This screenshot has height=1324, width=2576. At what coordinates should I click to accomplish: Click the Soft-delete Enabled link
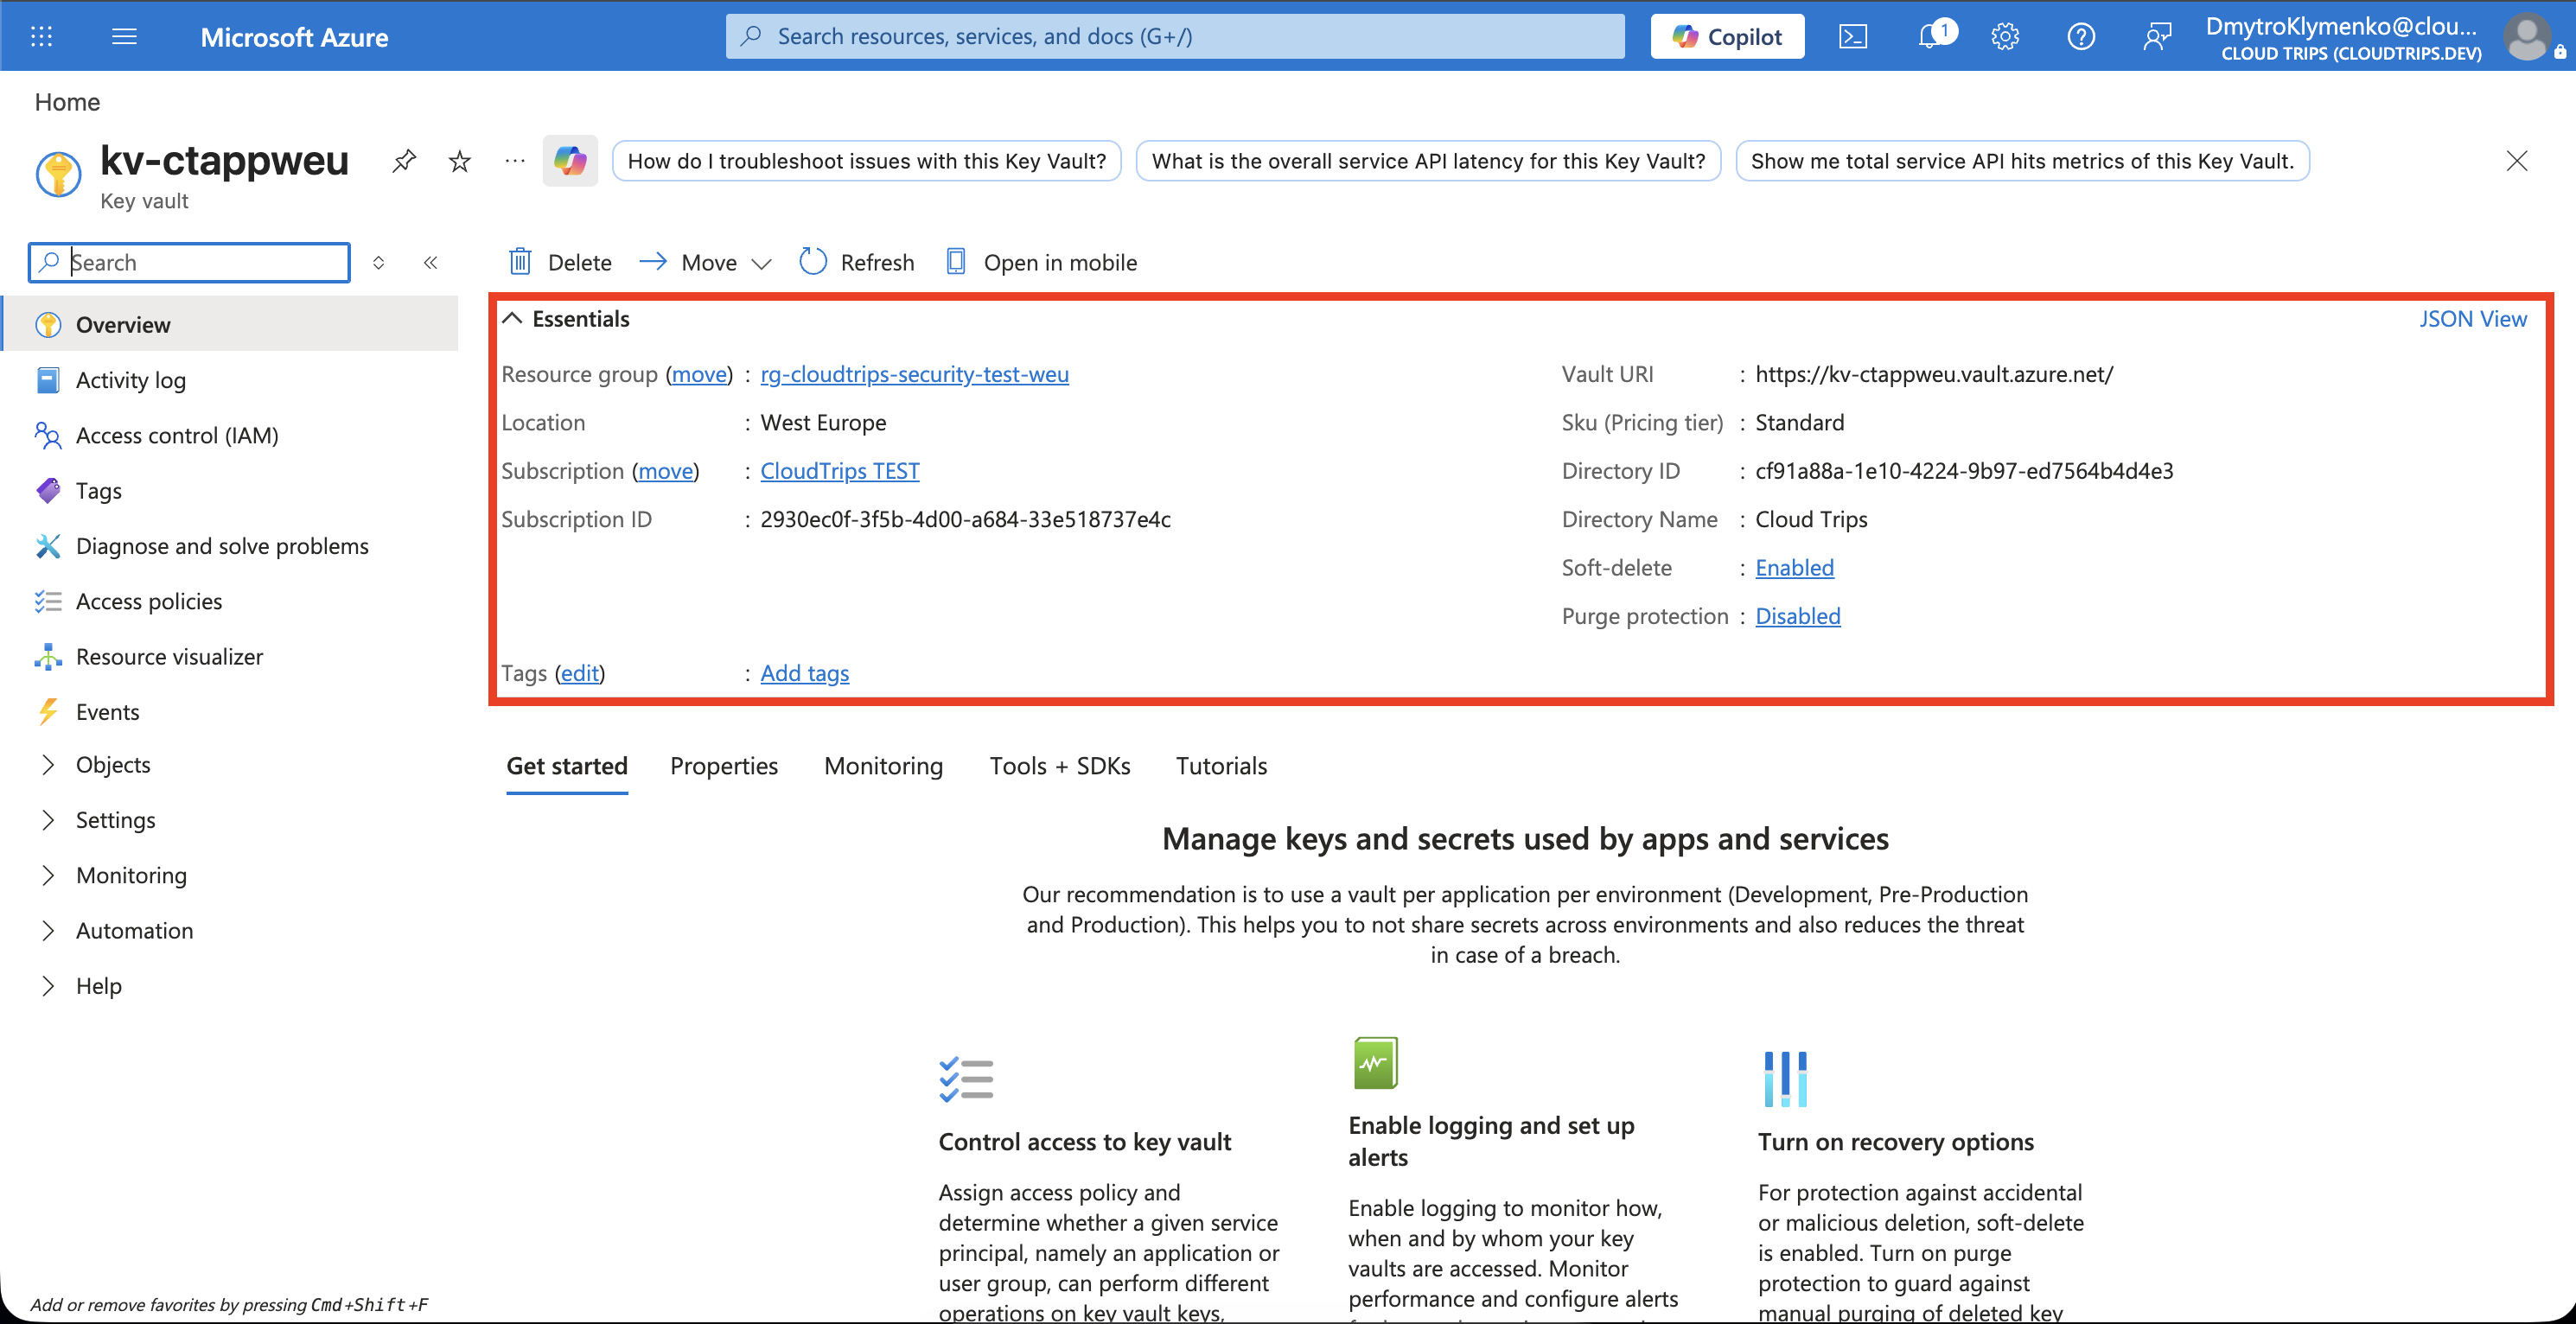(1794, 568)
